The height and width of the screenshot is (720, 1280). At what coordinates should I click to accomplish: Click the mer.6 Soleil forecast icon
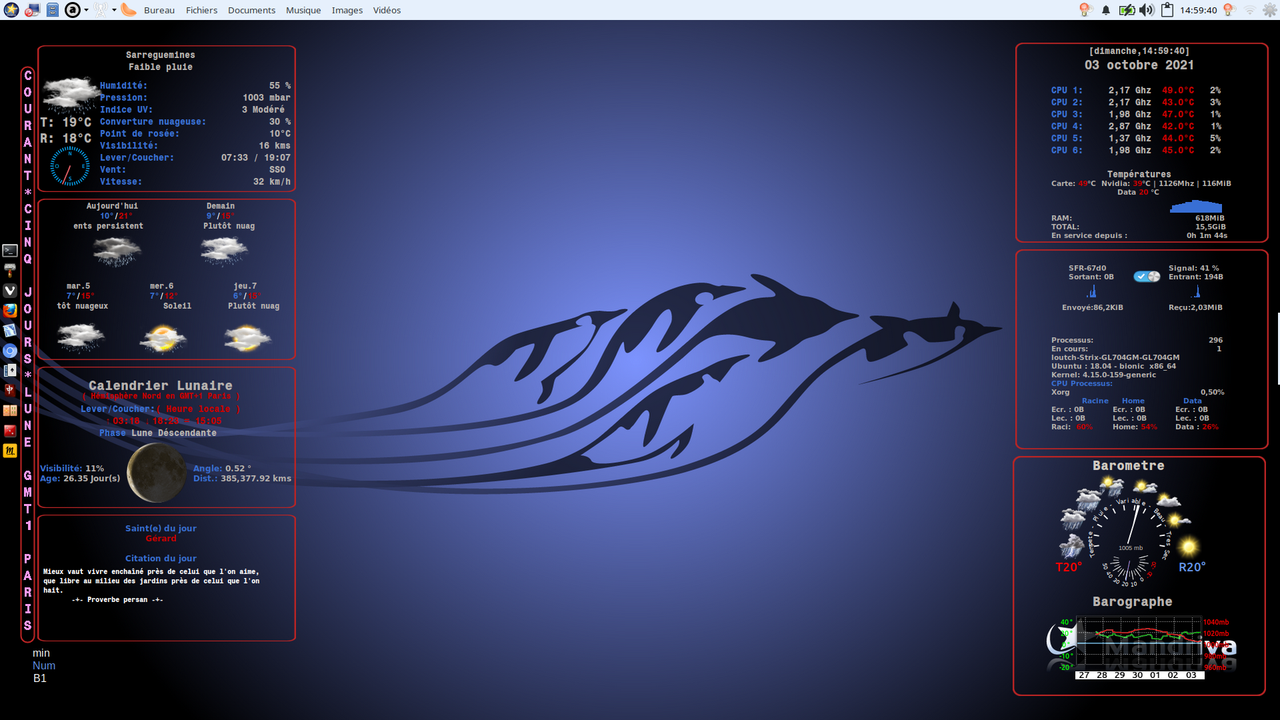pyautogui.click(x=162, y=338)
